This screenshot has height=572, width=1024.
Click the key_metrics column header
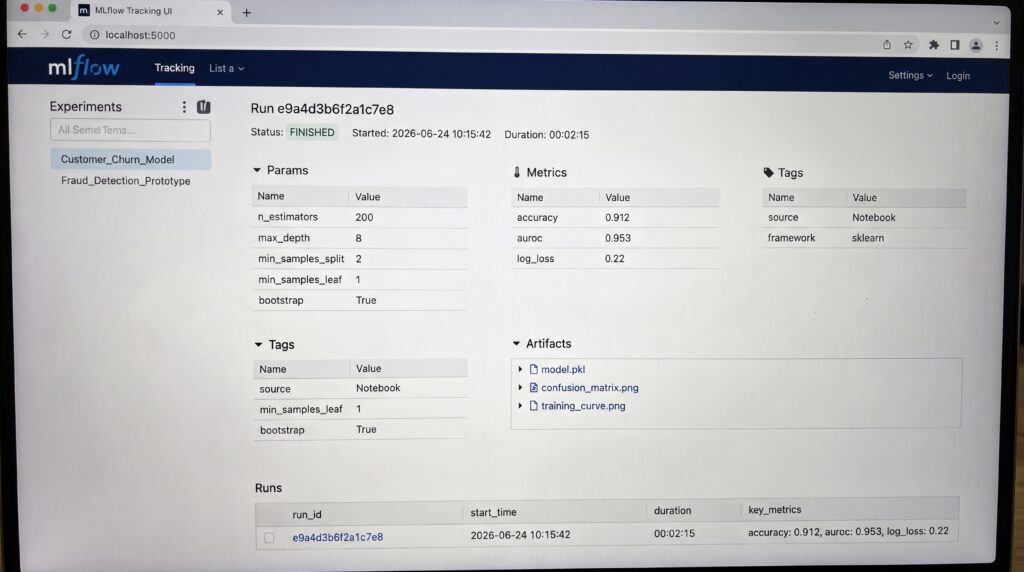pyautogui.click(x=775, y=510)
